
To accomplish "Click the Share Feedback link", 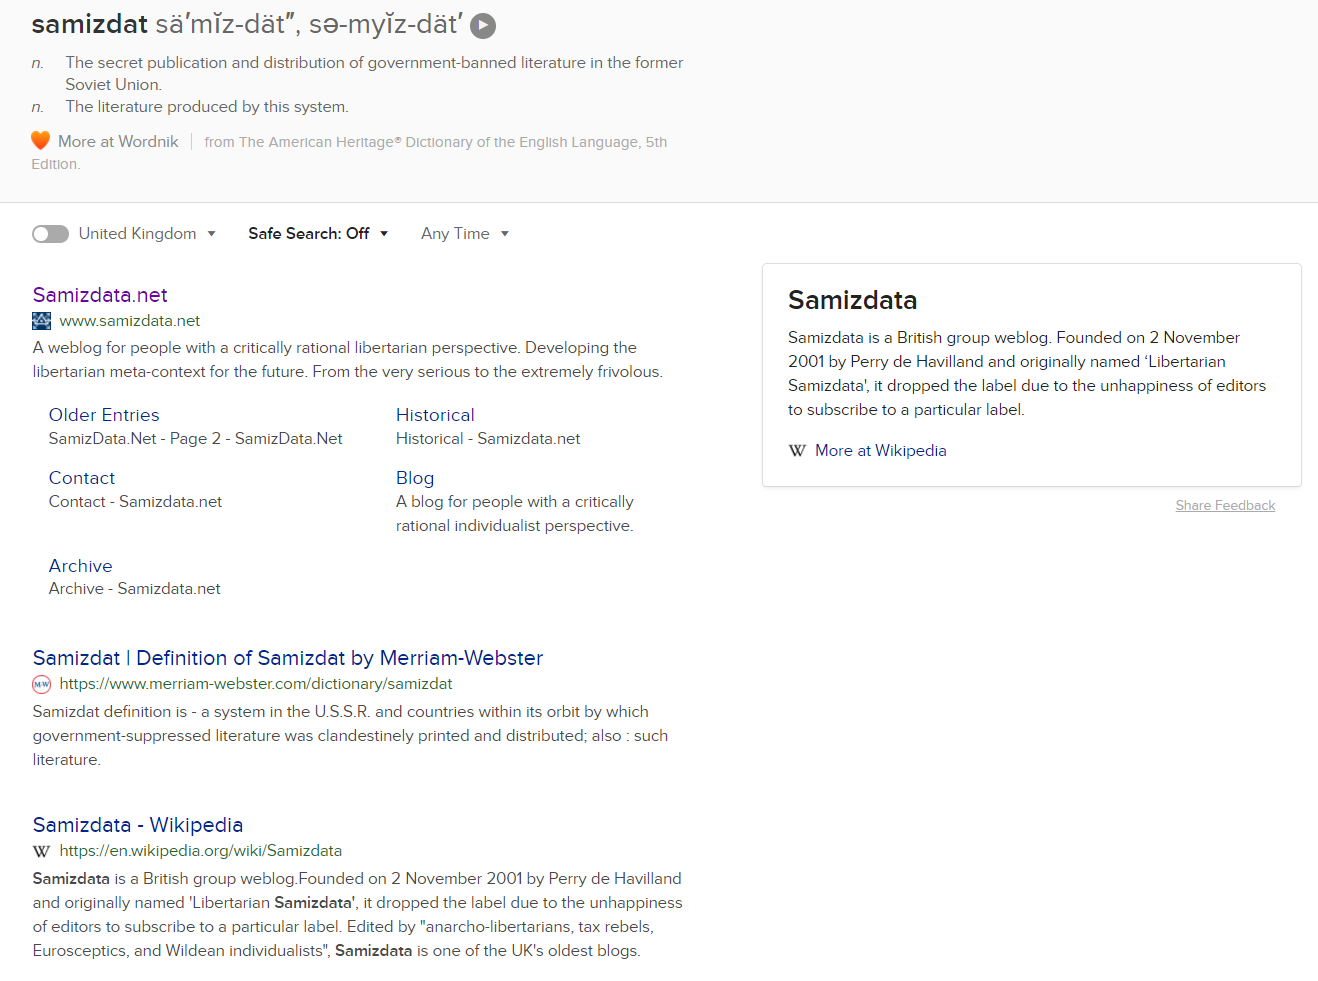I will click(x=1225, y=506).
